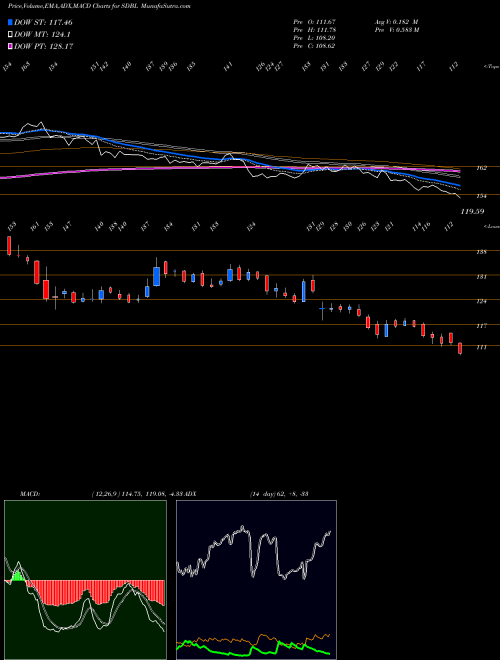Screen dimensions: 500x660
Task: Click the first tall red candlestick above the 138 line
Action: [x=9, y=245]
